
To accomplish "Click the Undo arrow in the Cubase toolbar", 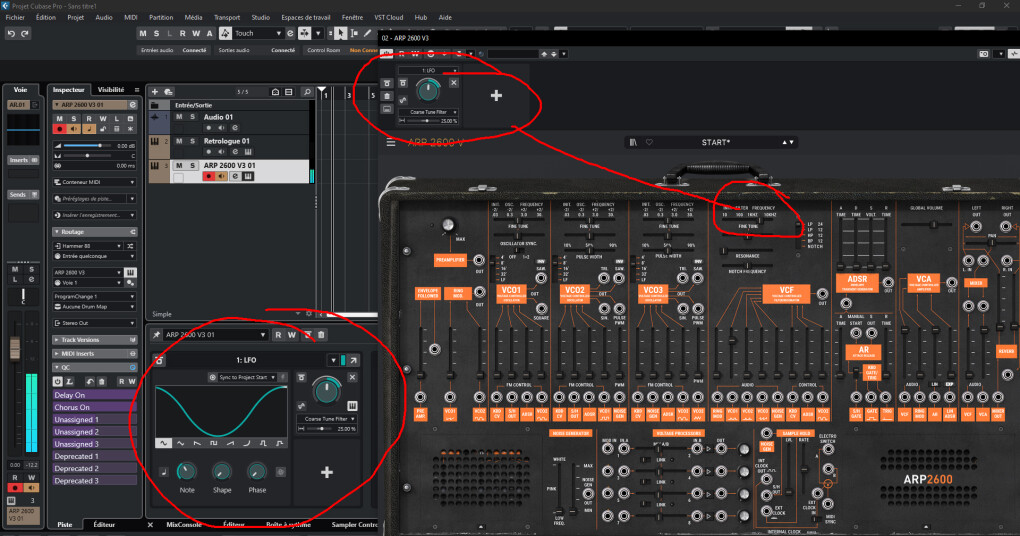I will pyautogui.click(x=10, y=34).
